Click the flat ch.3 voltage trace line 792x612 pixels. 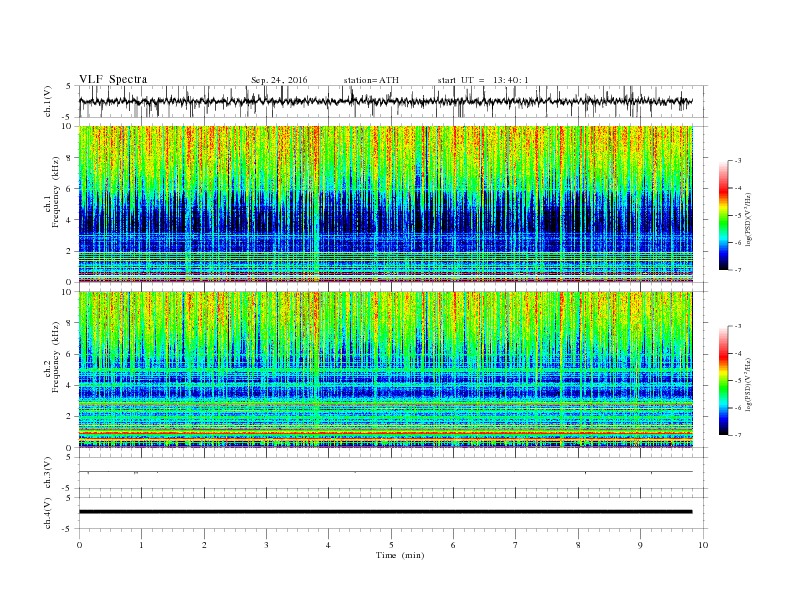pyautogui.click(x=385, y=472)
